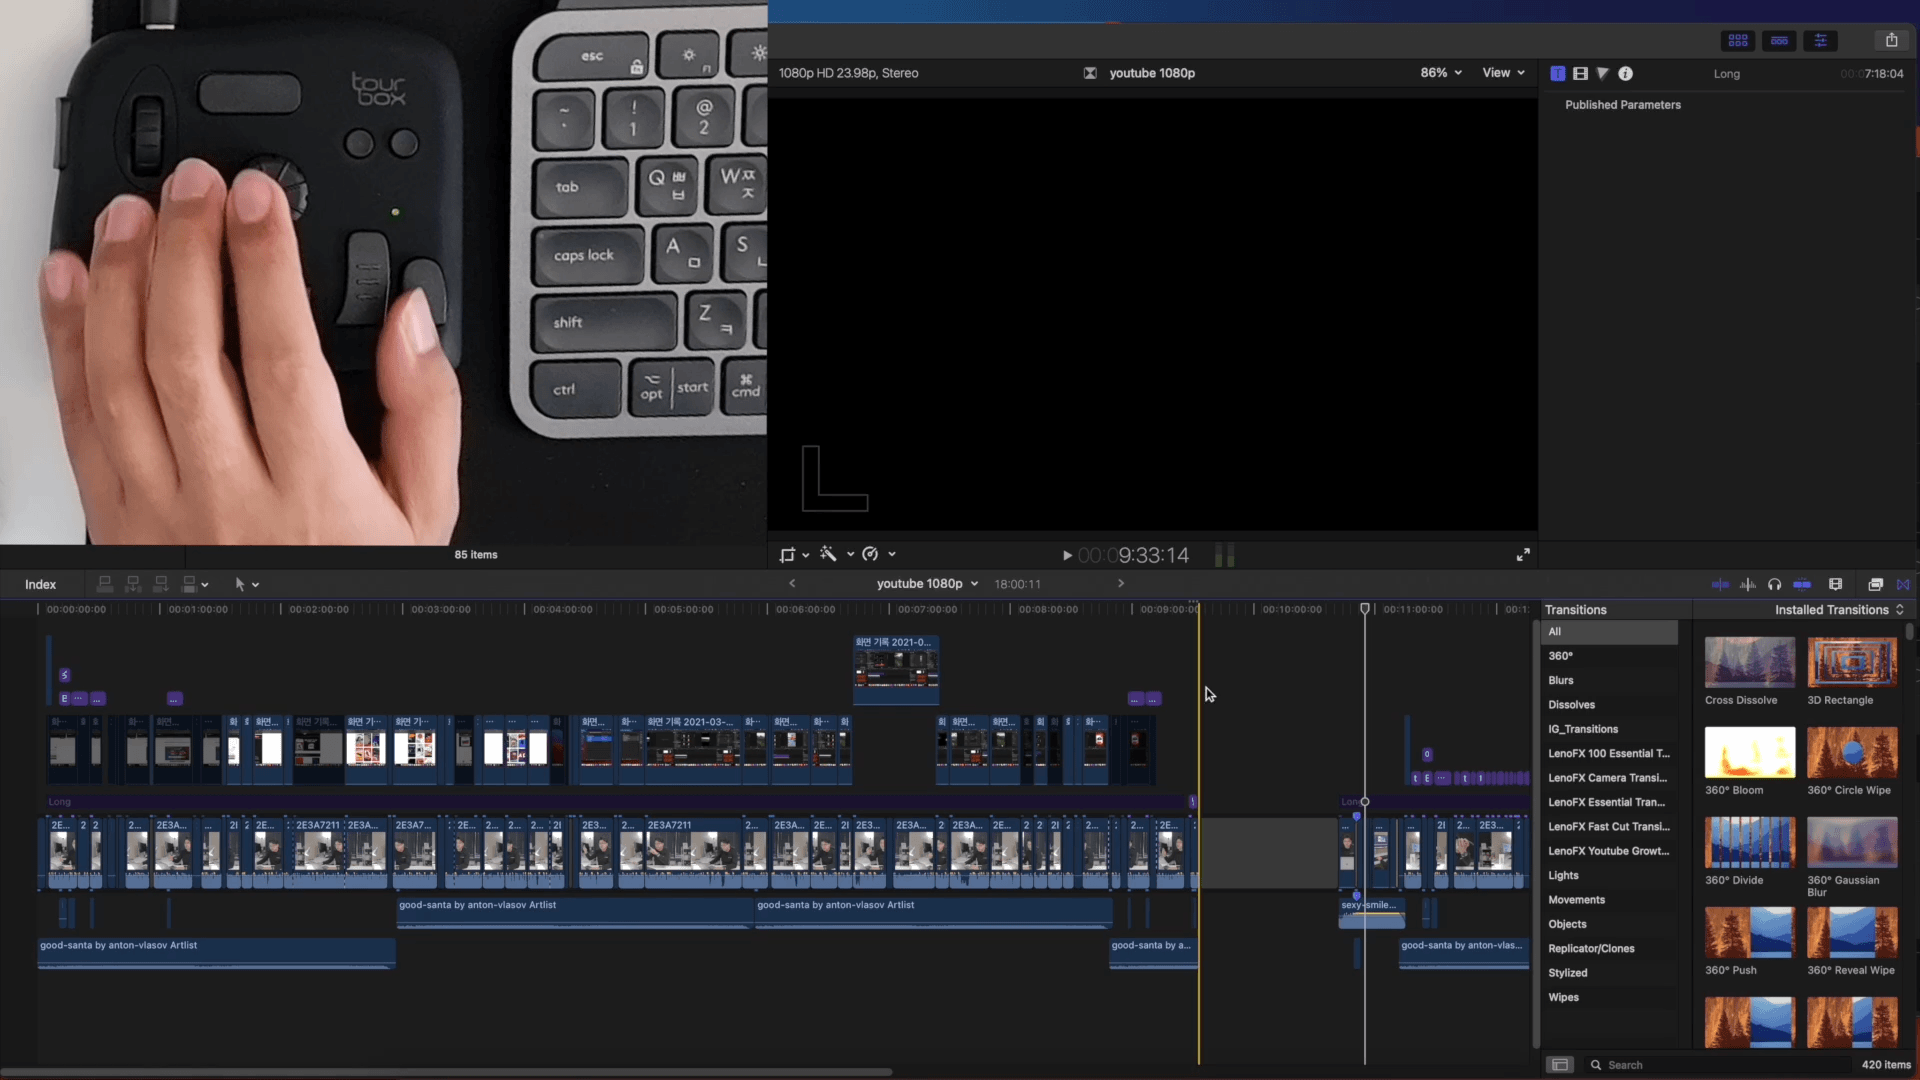Expand the viewer zoom 86% dropdown
1920x1080 pixels.
[x=1441, y=73]
